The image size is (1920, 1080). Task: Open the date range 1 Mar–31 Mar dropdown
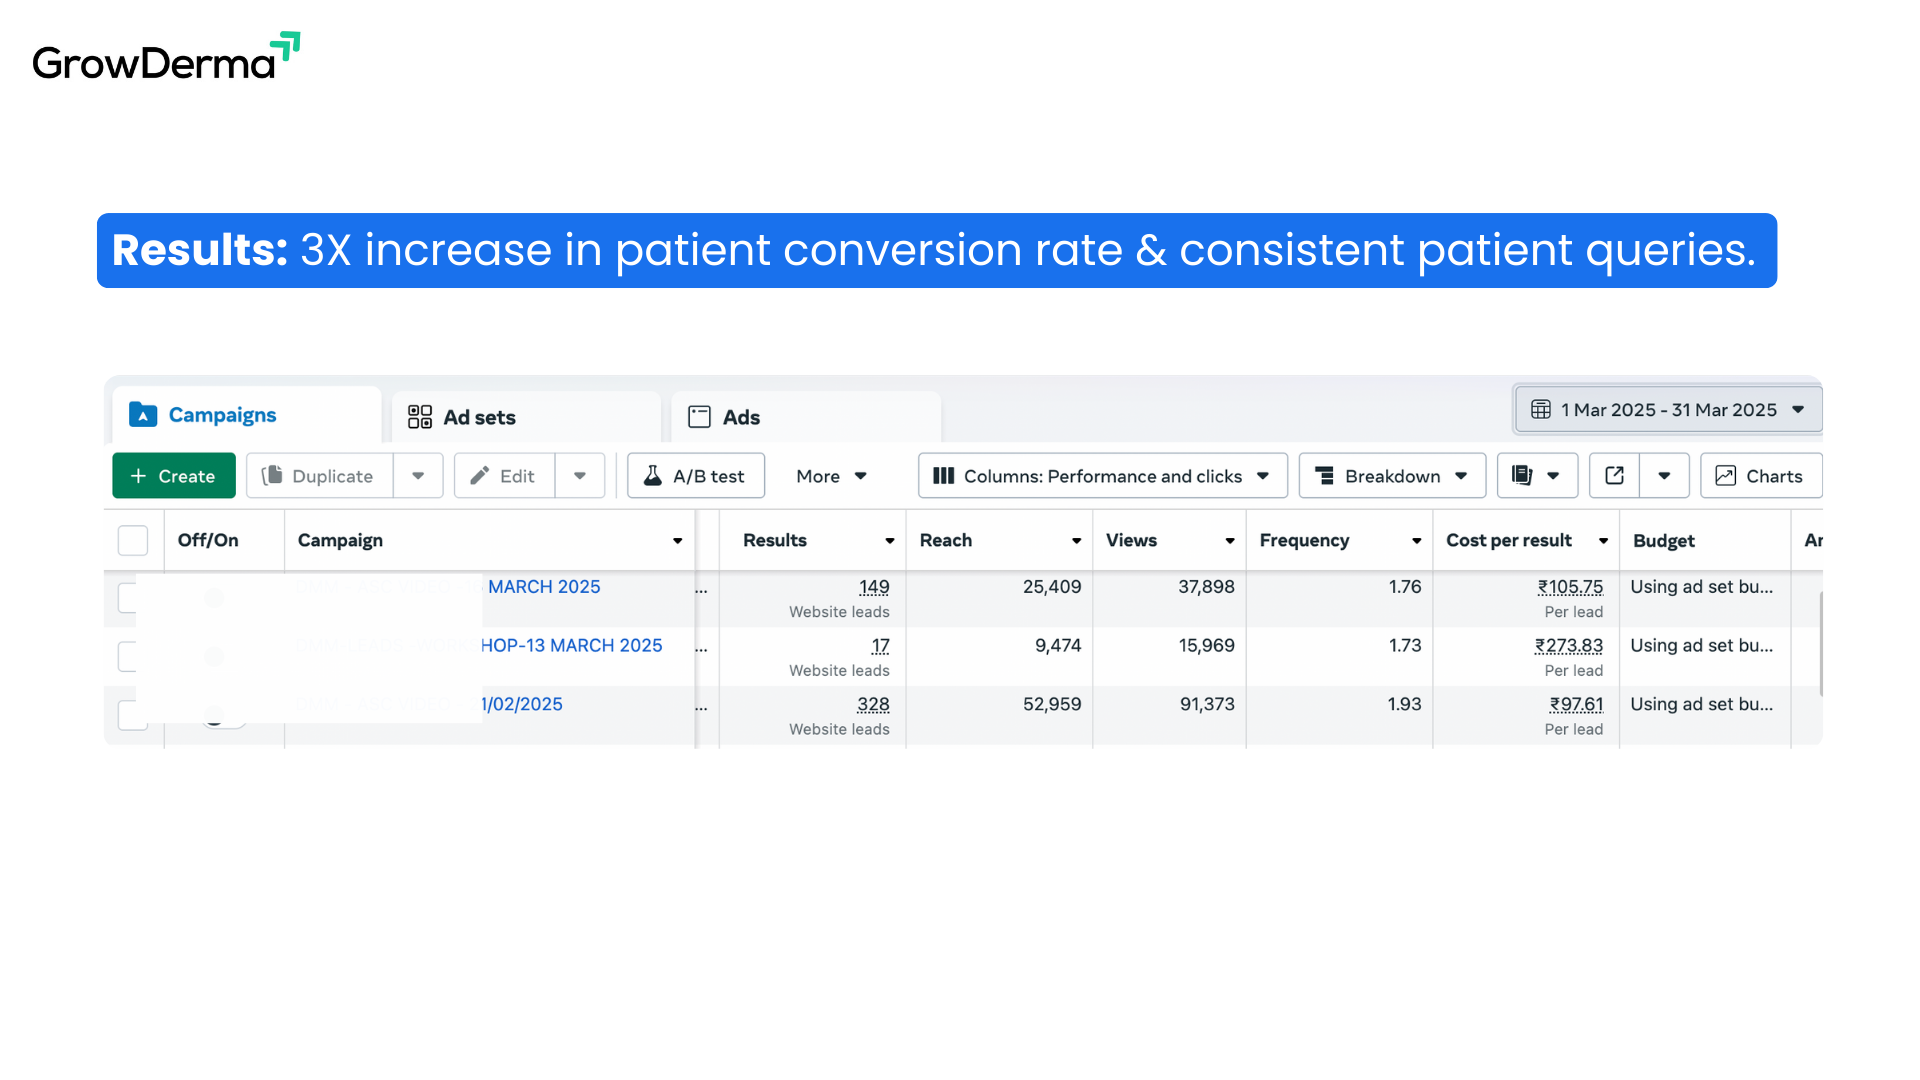(x=1668, y=410)
